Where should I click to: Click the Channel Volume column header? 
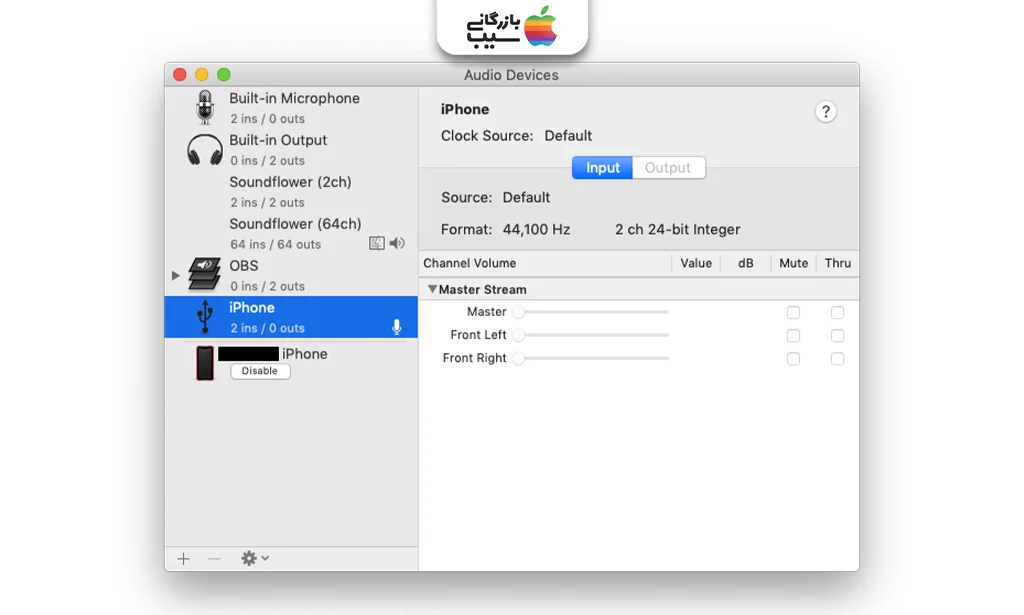[470, 263]
